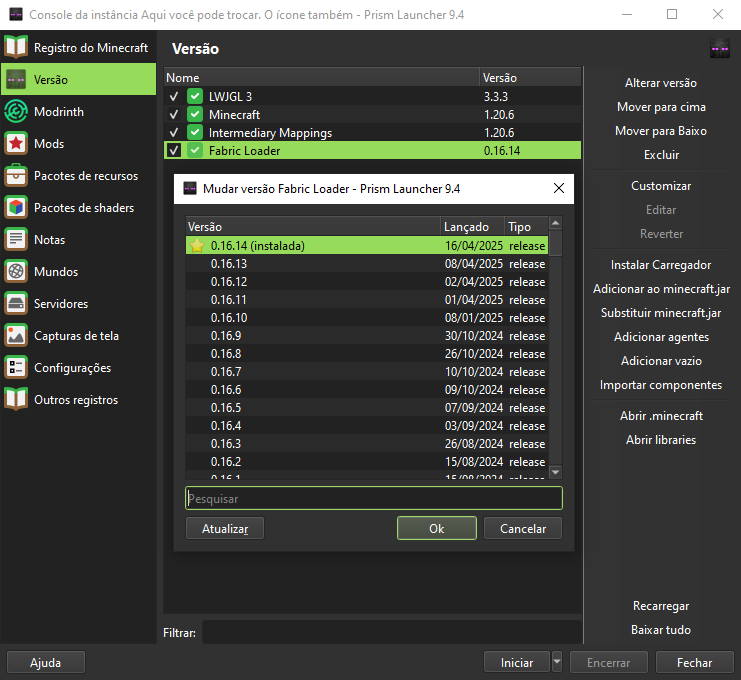Select version 0.16.5 row

point(367,407)
